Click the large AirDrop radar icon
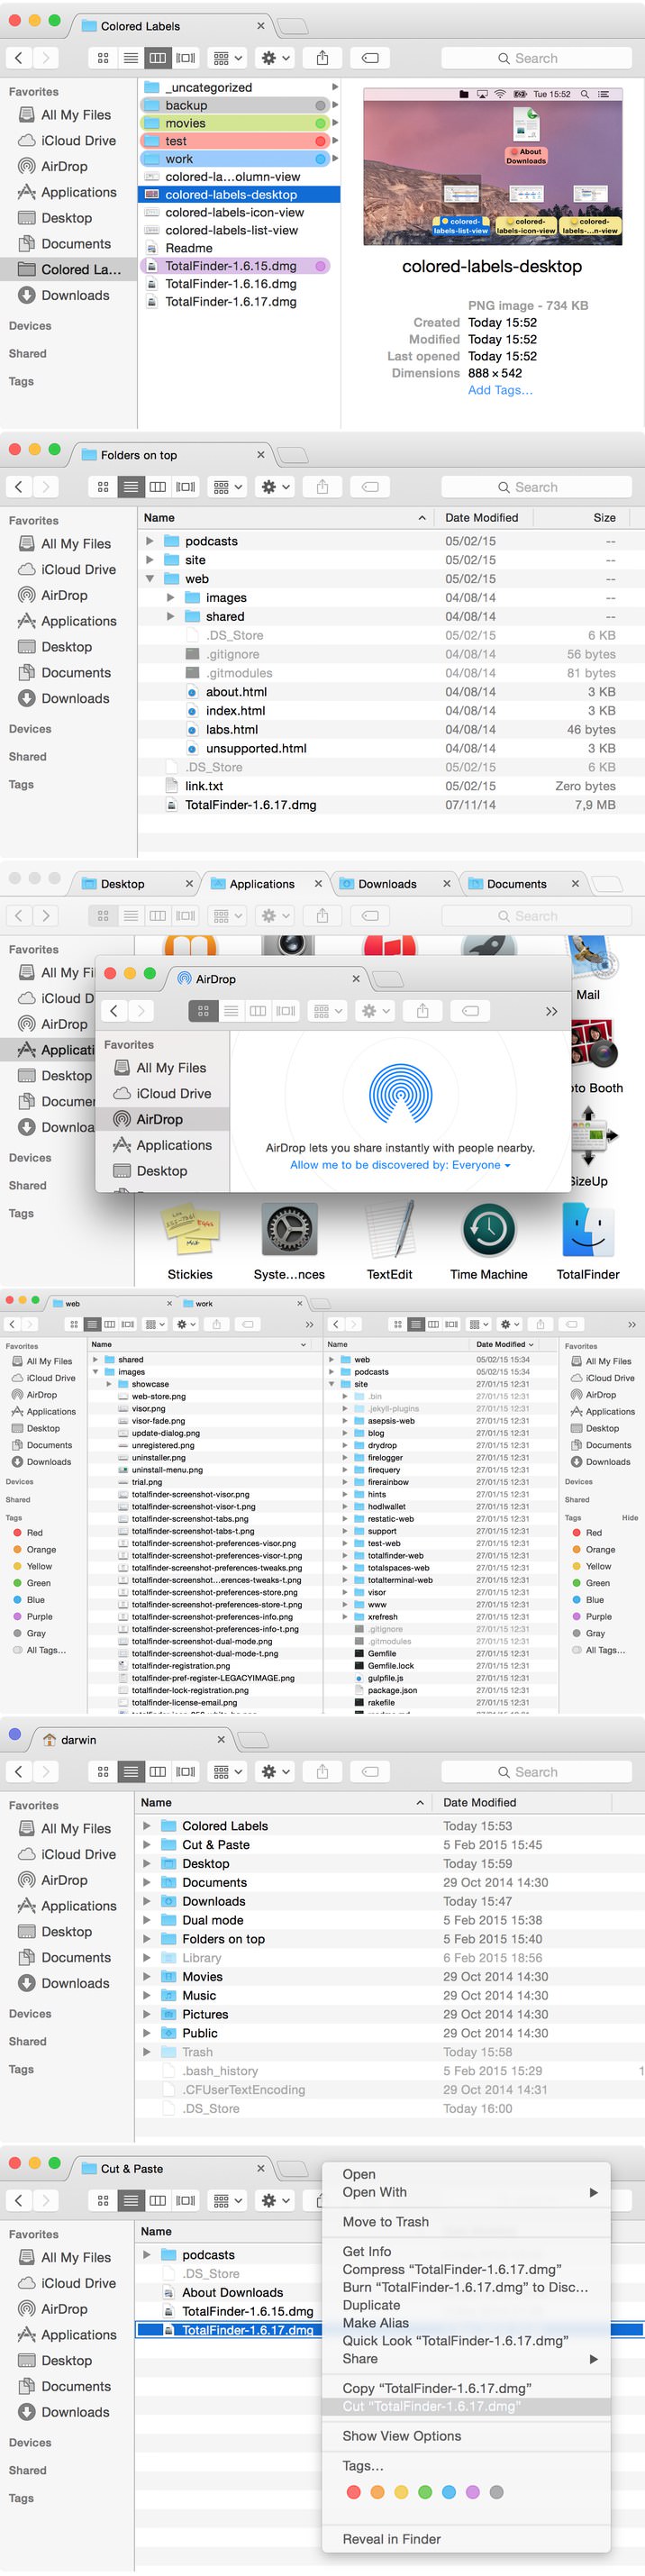Screen dimensions: 645x2576 coord(400,1093)
